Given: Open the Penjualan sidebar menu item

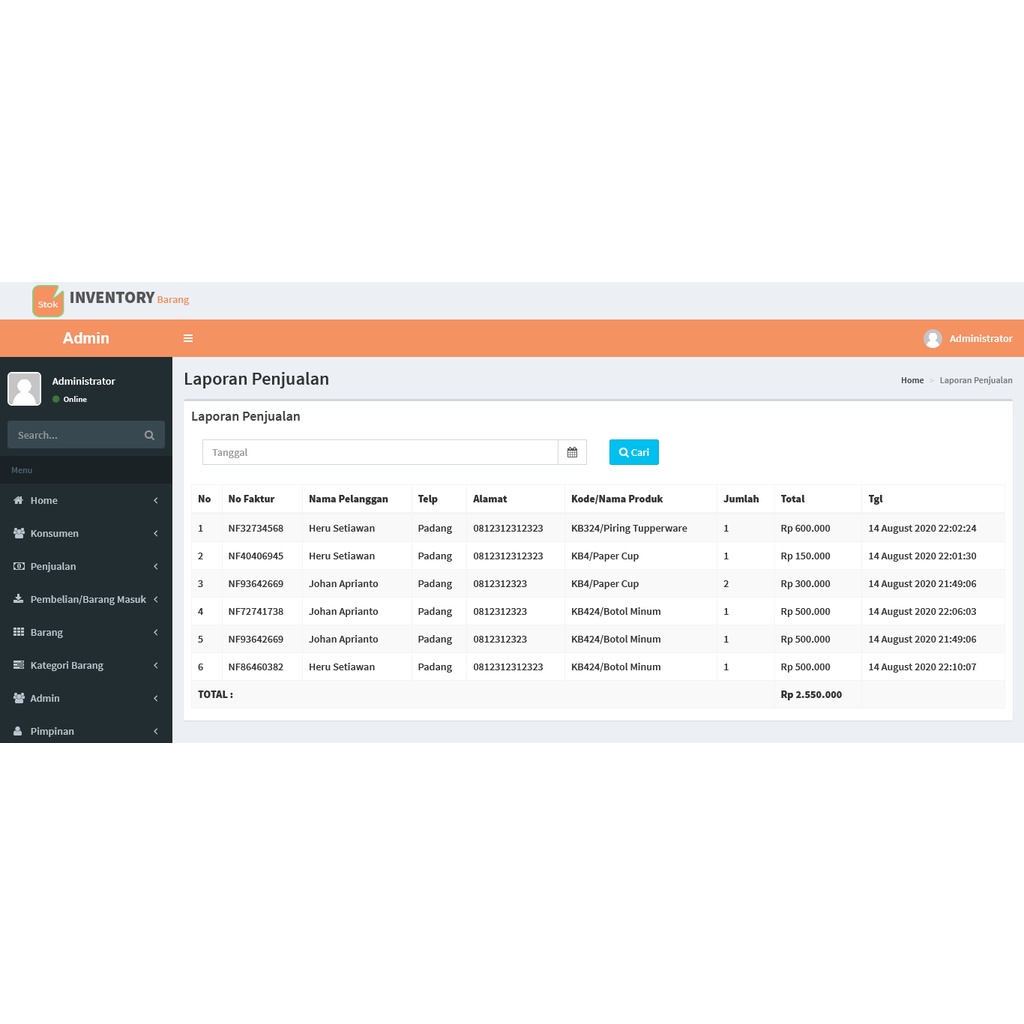Looking at the screenshot, I should (x=86, y=566).
